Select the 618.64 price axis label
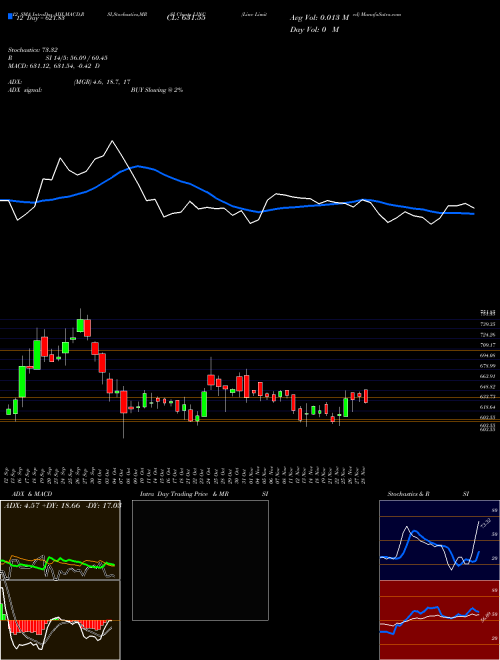500x660 pixels. [x=488, y=407]
